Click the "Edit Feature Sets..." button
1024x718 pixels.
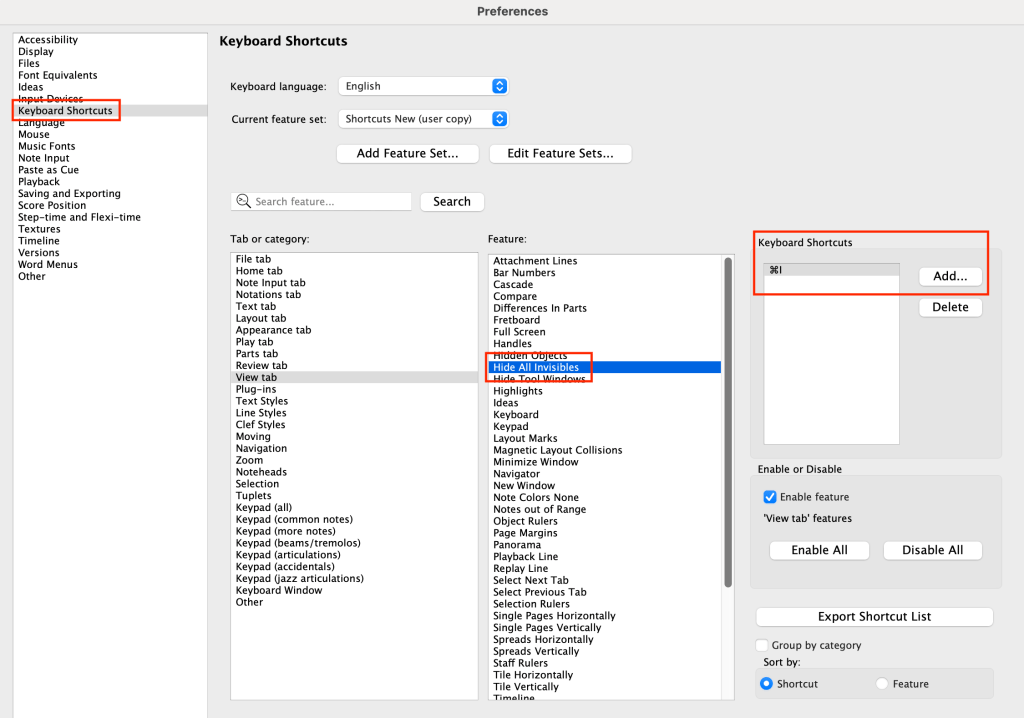click(x=560, y=153)
